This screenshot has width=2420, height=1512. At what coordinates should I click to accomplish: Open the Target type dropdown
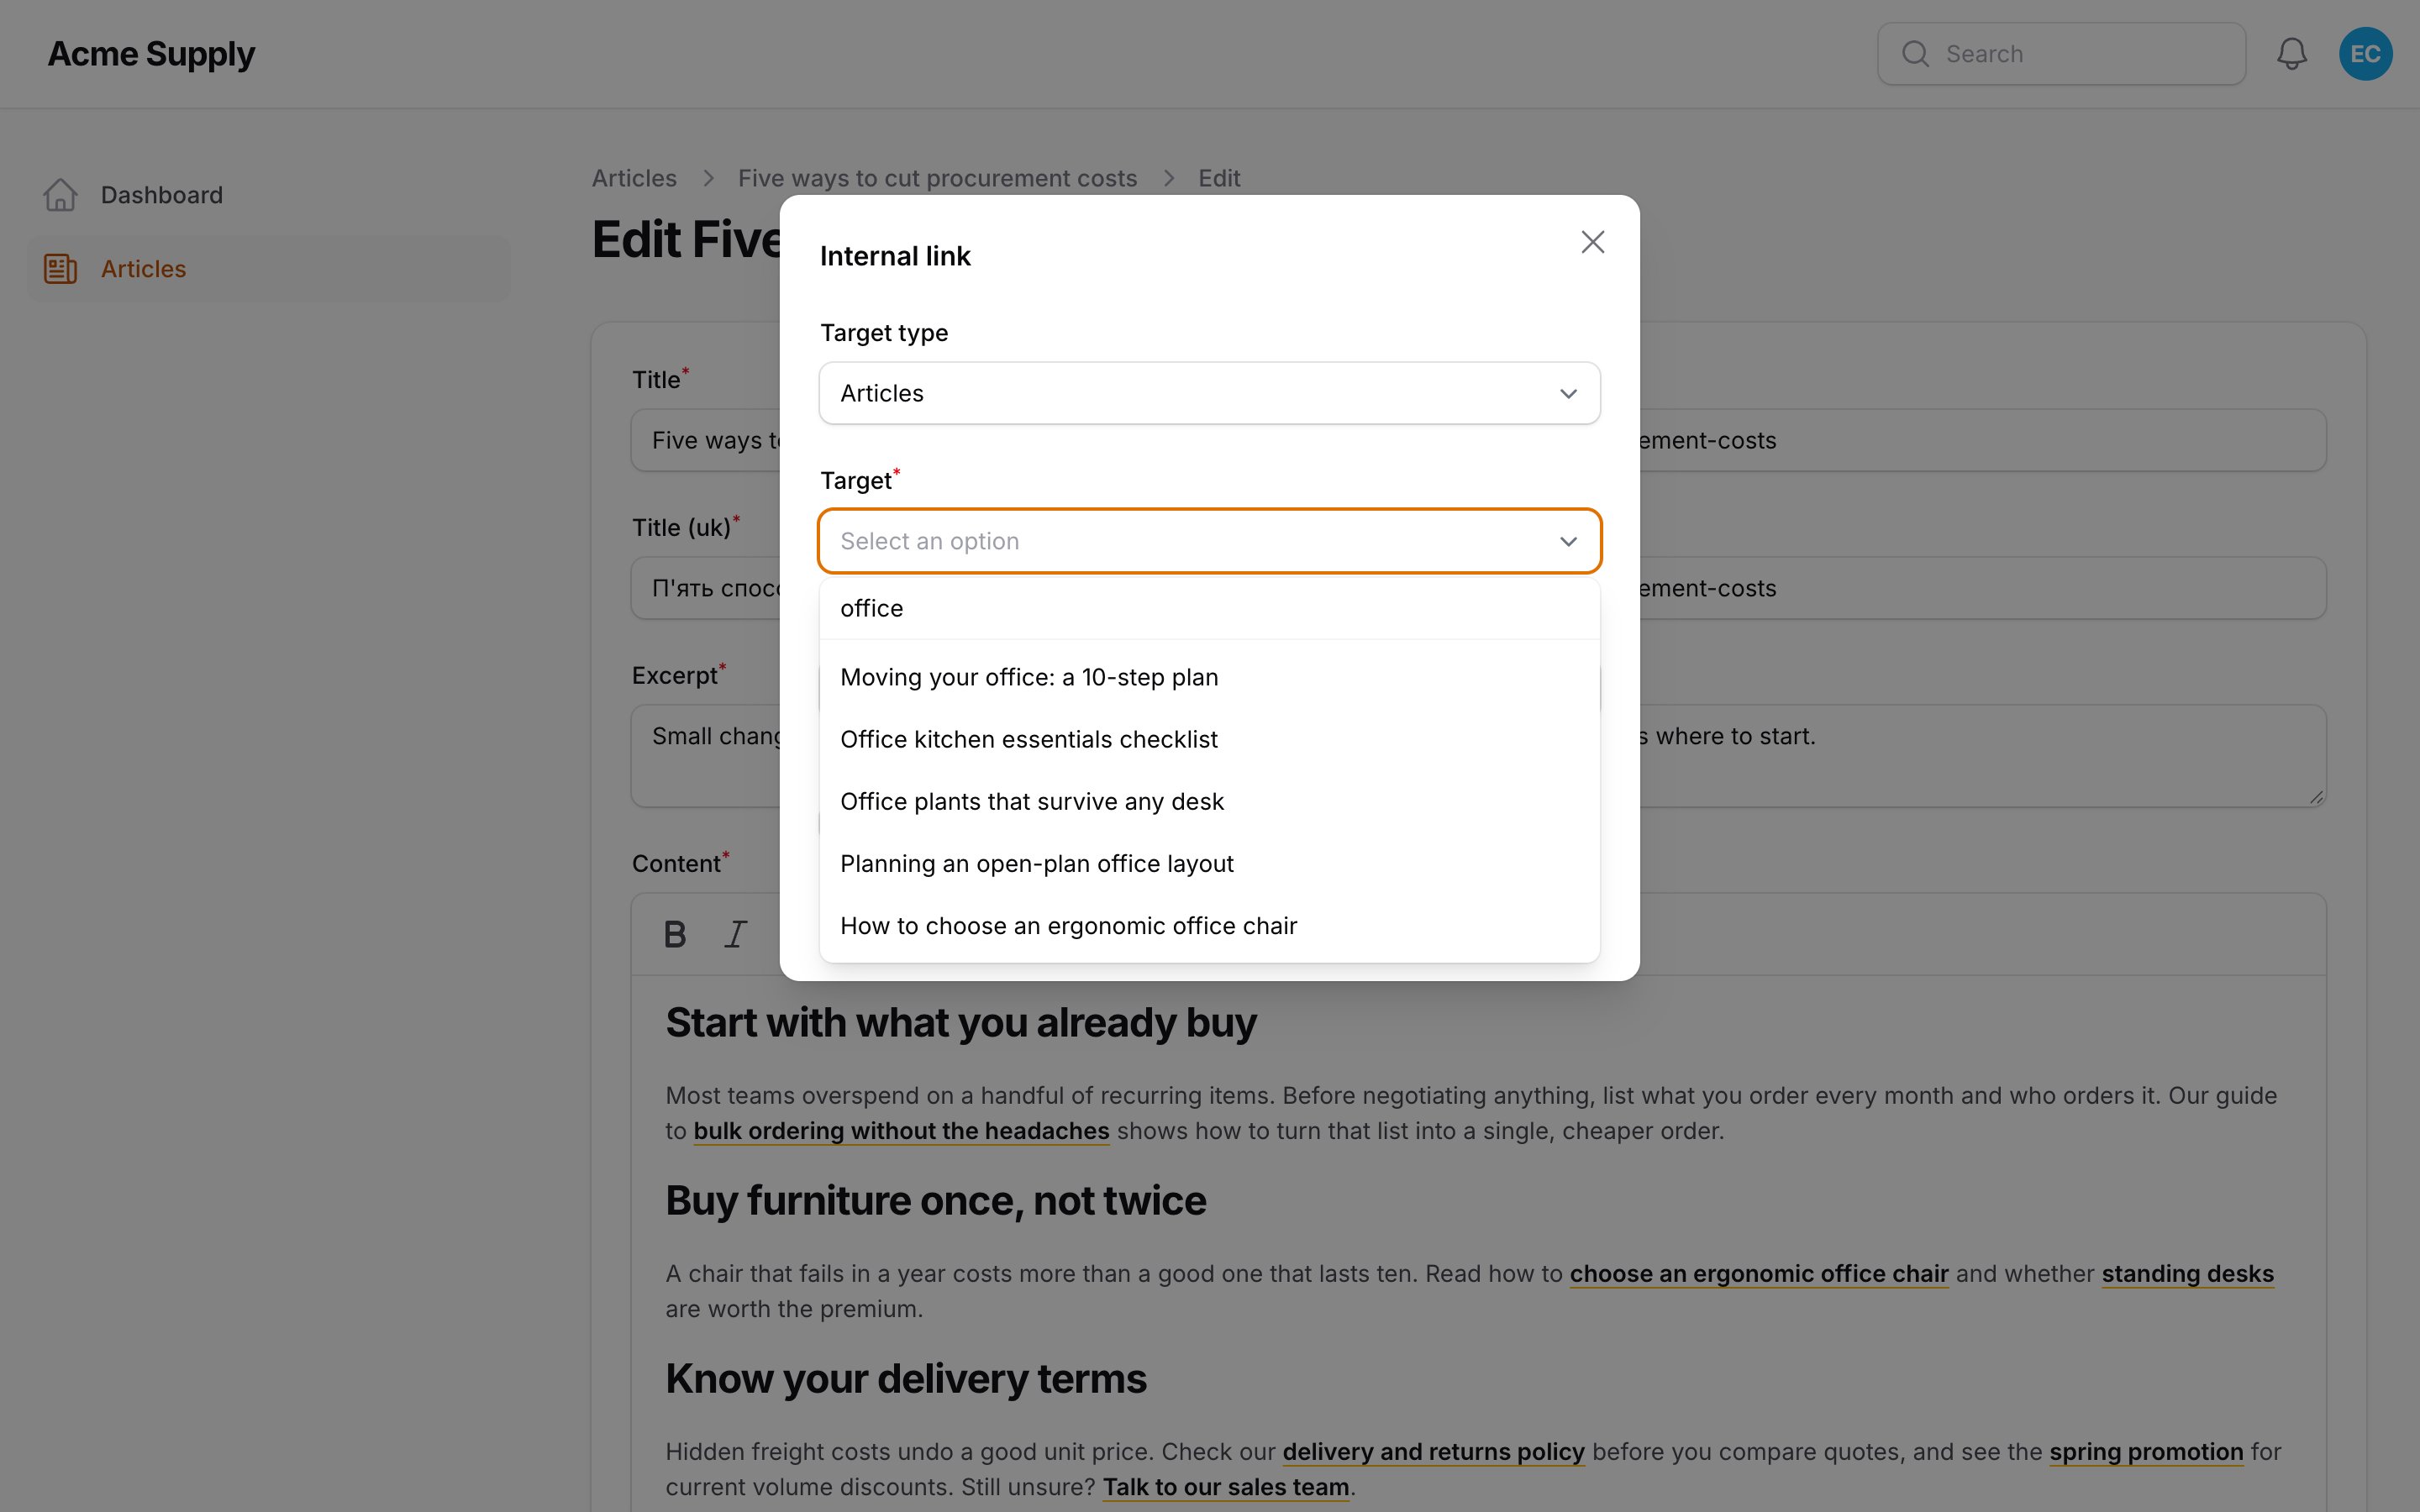(1209, 393)
